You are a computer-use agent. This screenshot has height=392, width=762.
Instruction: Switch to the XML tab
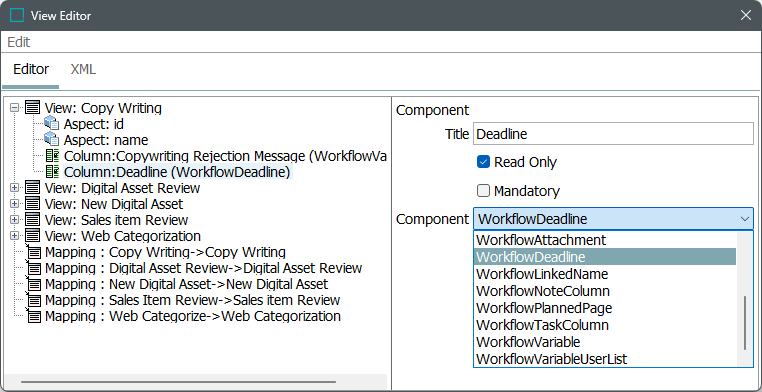pos(83,69)
